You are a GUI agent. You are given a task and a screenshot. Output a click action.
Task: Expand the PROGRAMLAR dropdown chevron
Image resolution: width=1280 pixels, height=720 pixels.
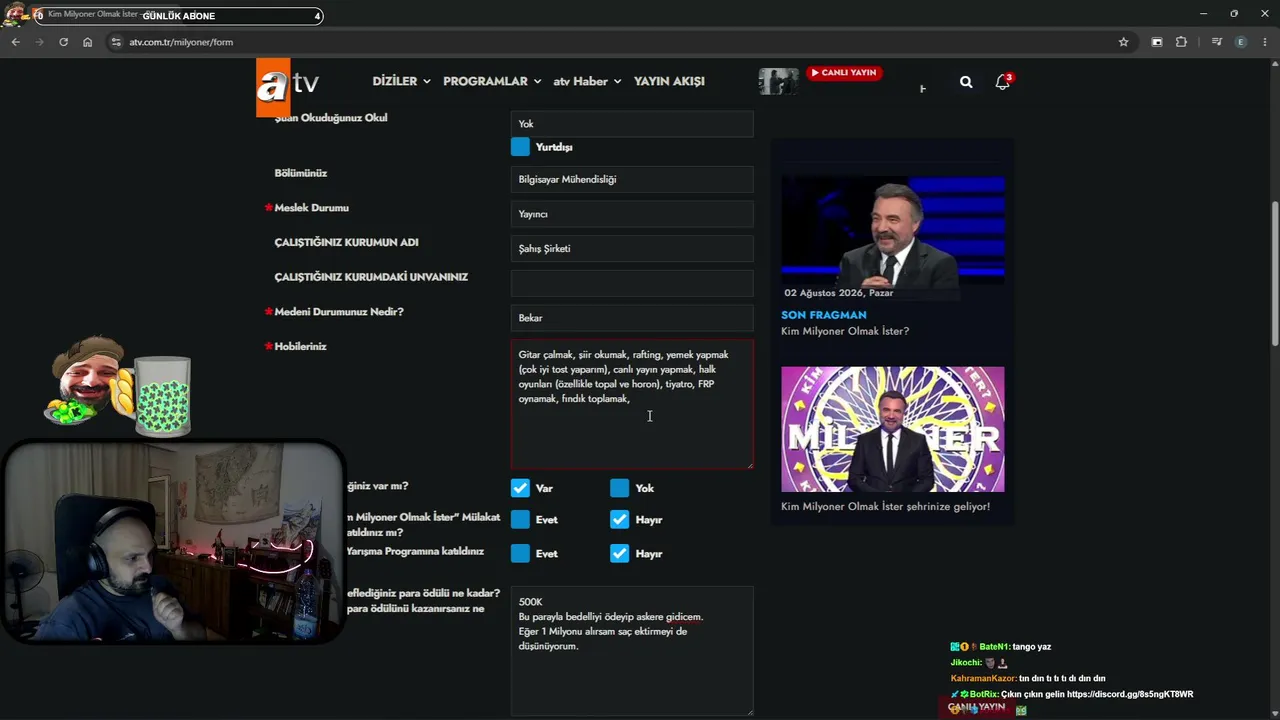[537, 82]
